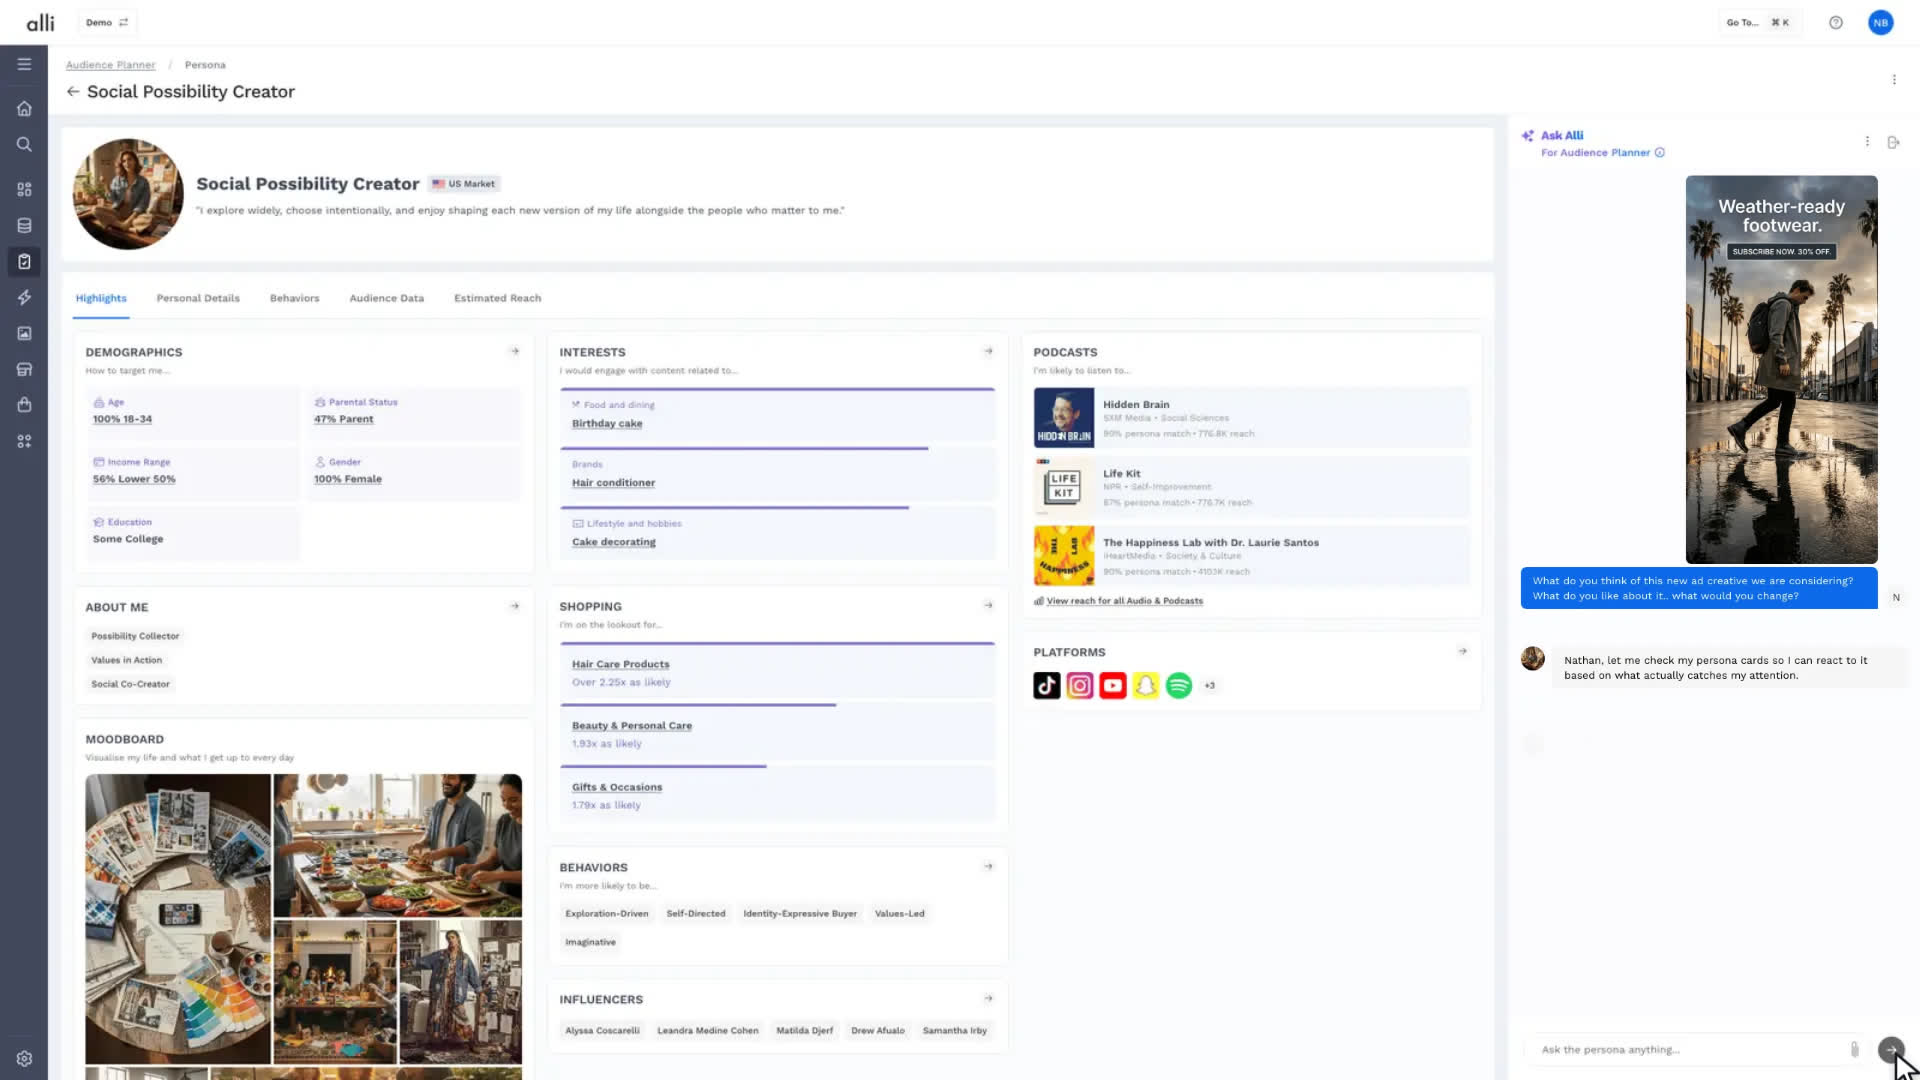
Task: Follow the Audience Planner breadcrumb link
Action: pyautogui.click(x=110, y=65)
